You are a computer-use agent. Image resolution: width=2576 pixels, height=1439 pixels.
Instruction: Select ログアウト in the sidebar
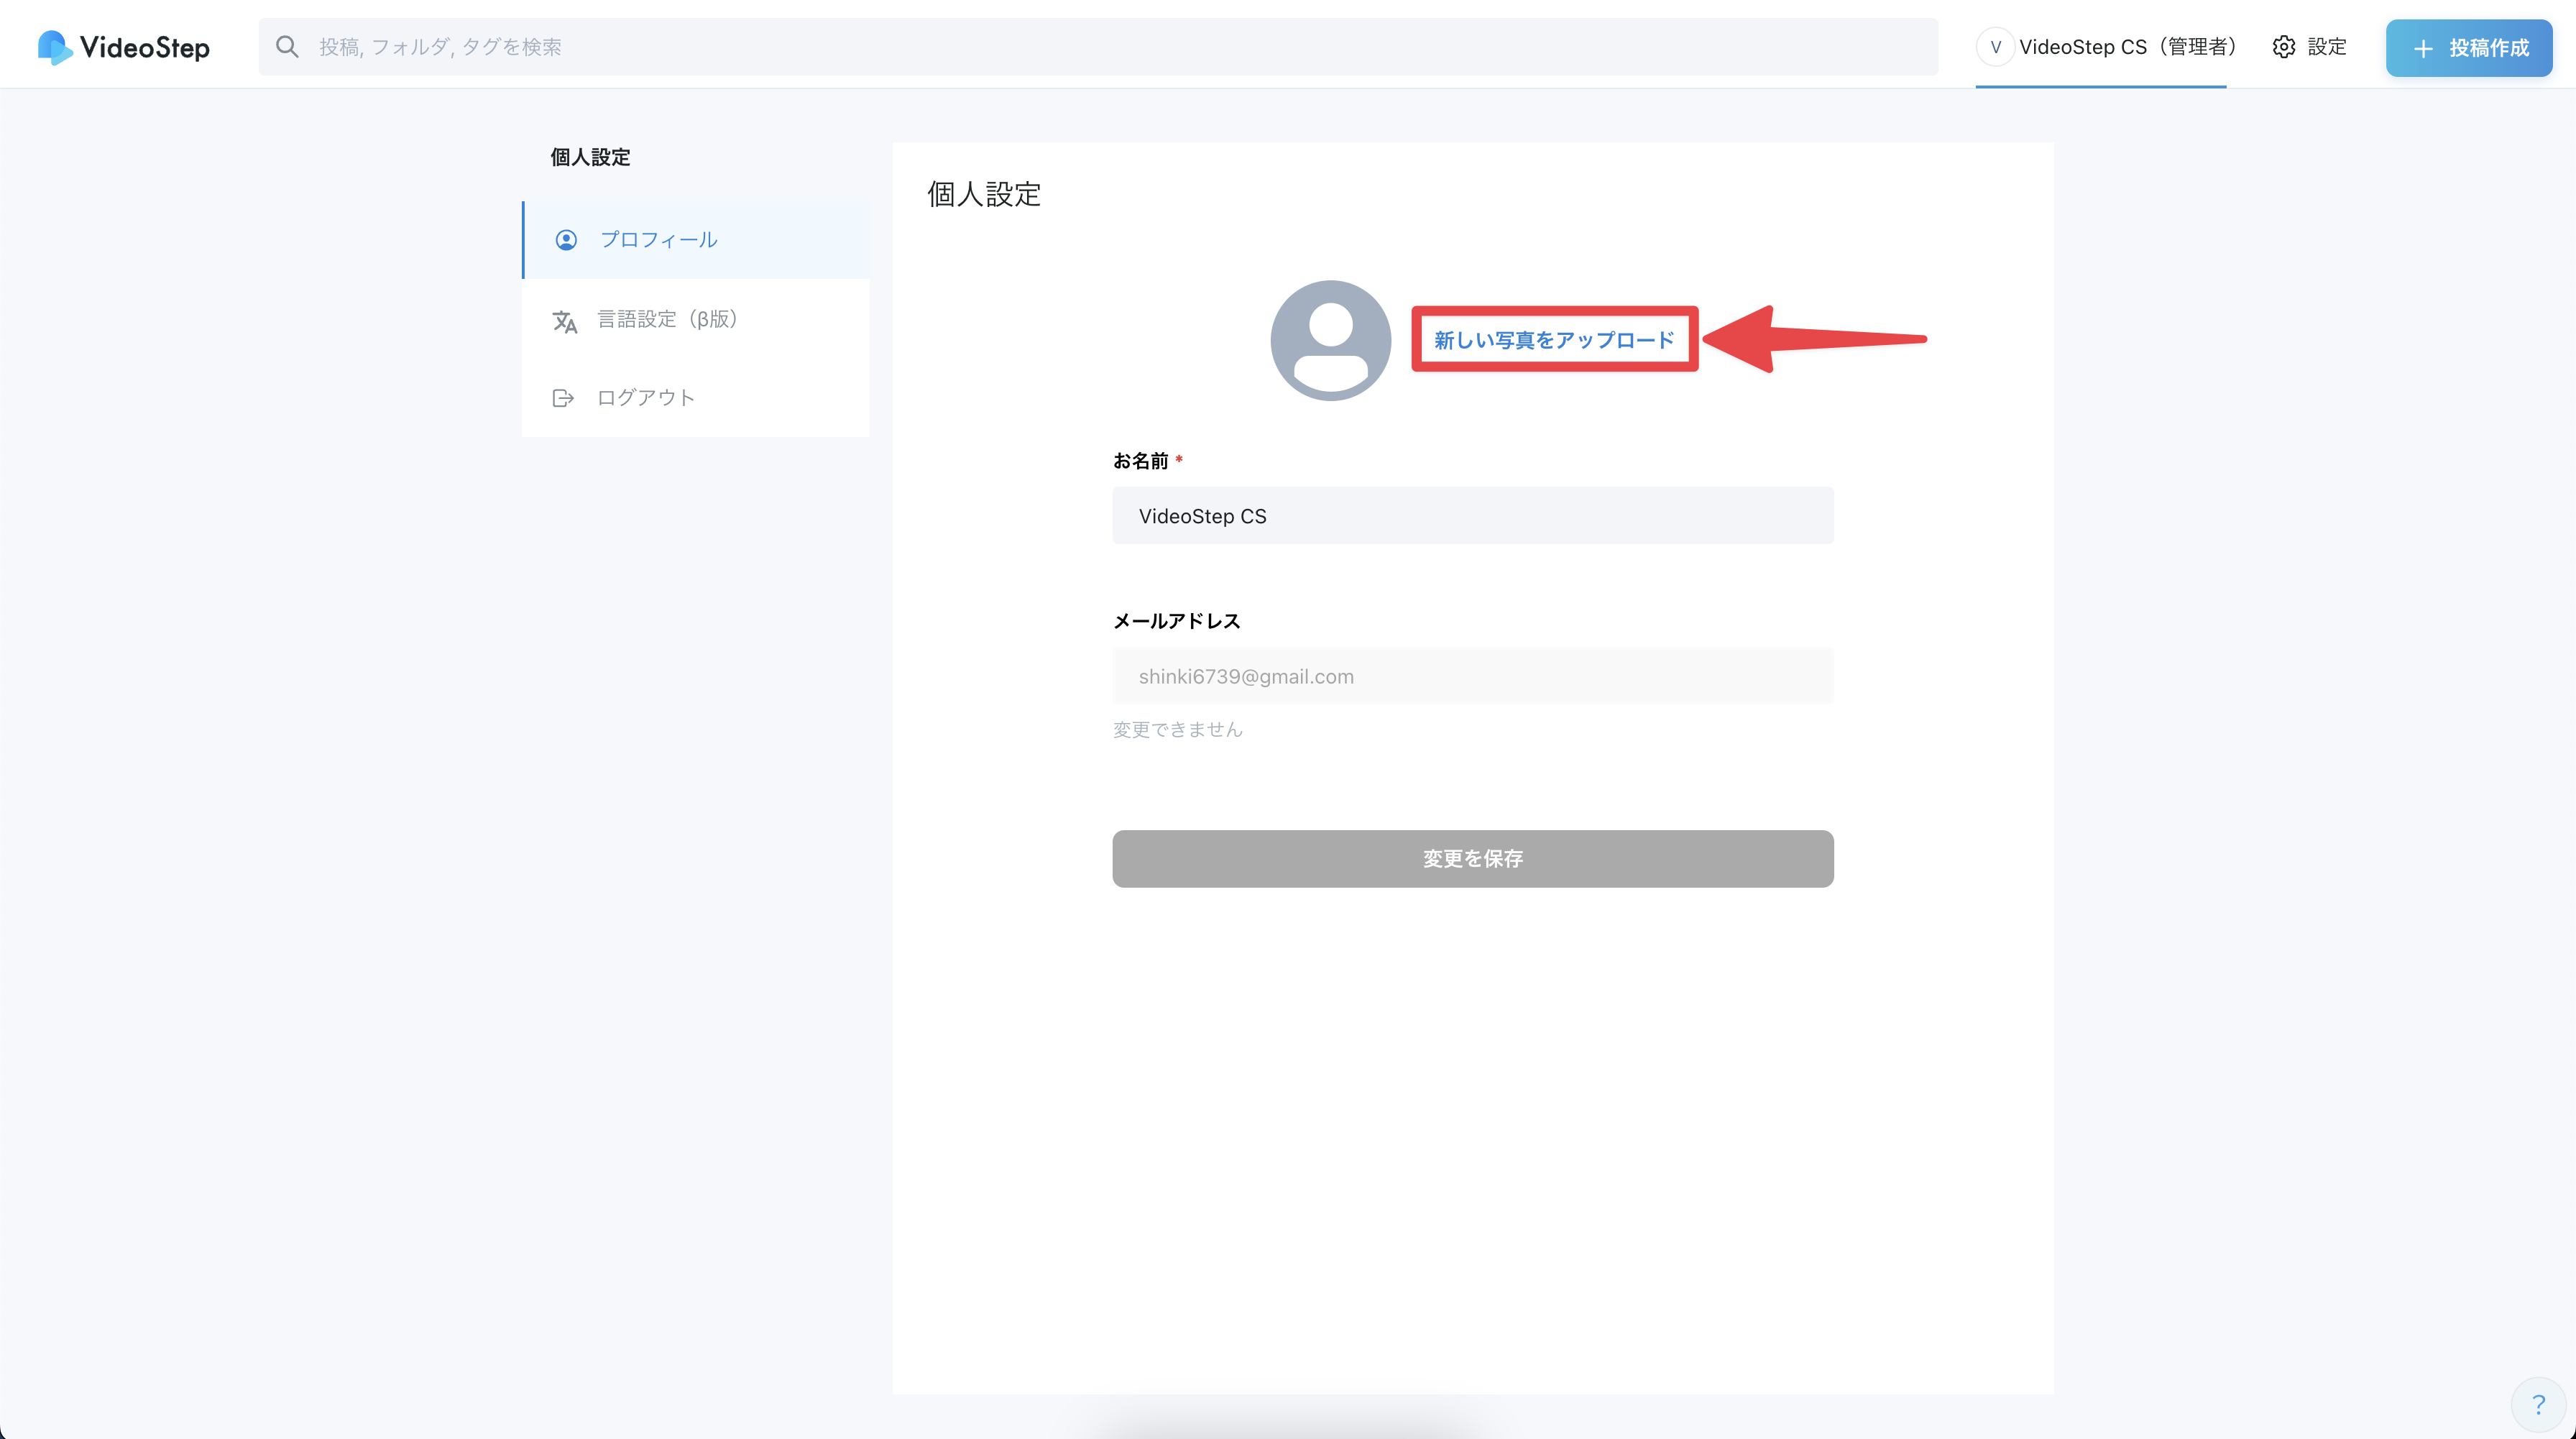pos(645,398)
